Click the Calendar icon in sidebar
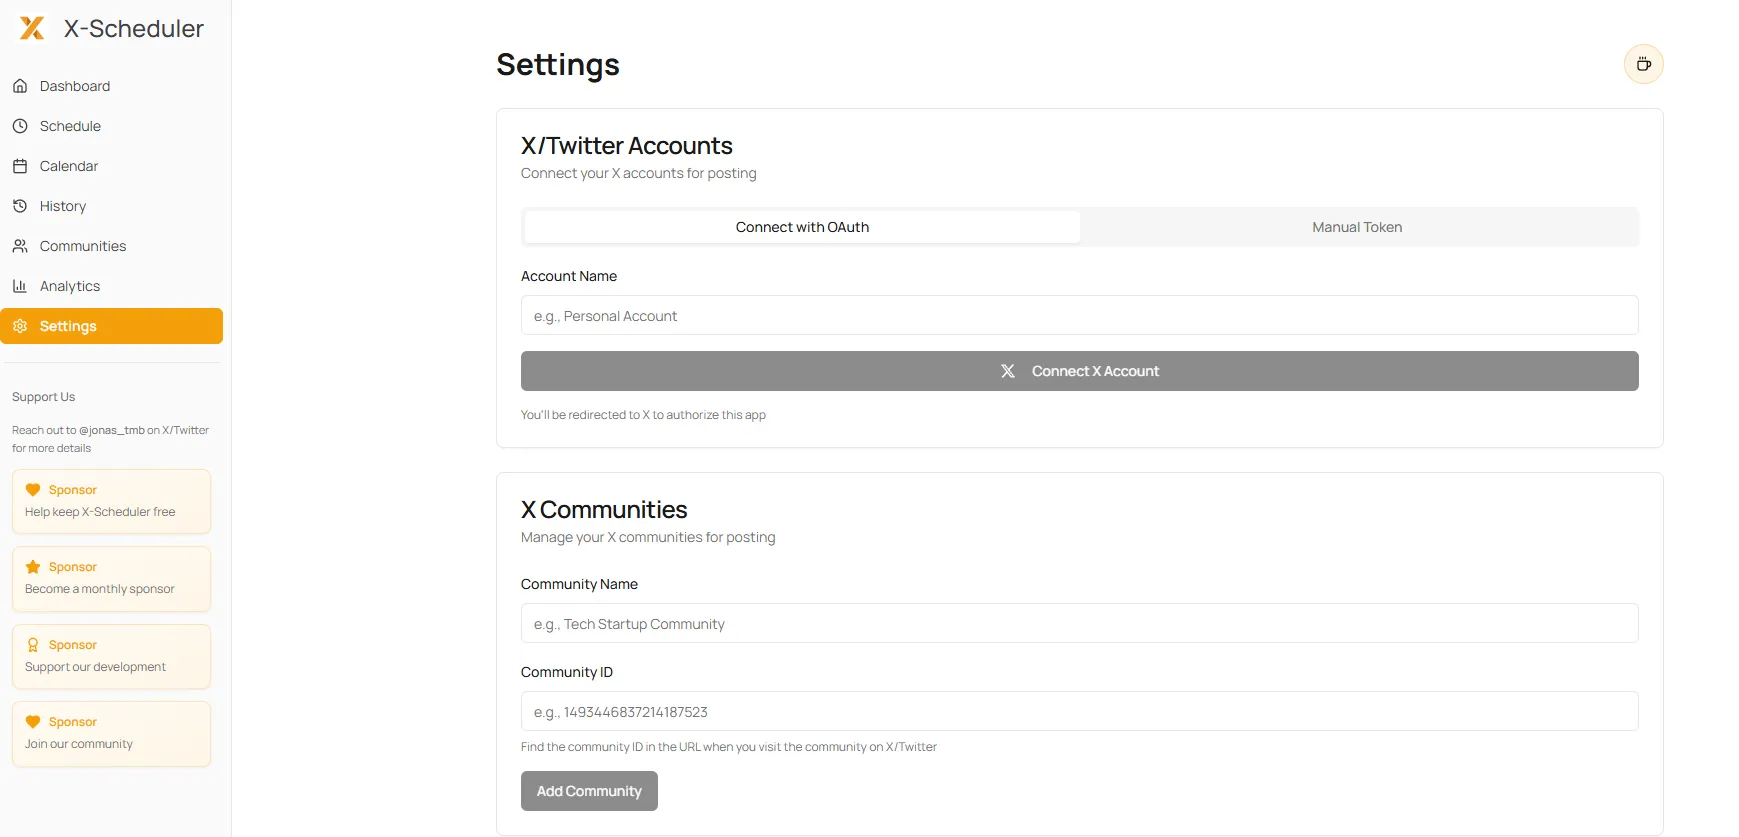Viewport: 1739px width, 837px height. (x=20, y=166)
